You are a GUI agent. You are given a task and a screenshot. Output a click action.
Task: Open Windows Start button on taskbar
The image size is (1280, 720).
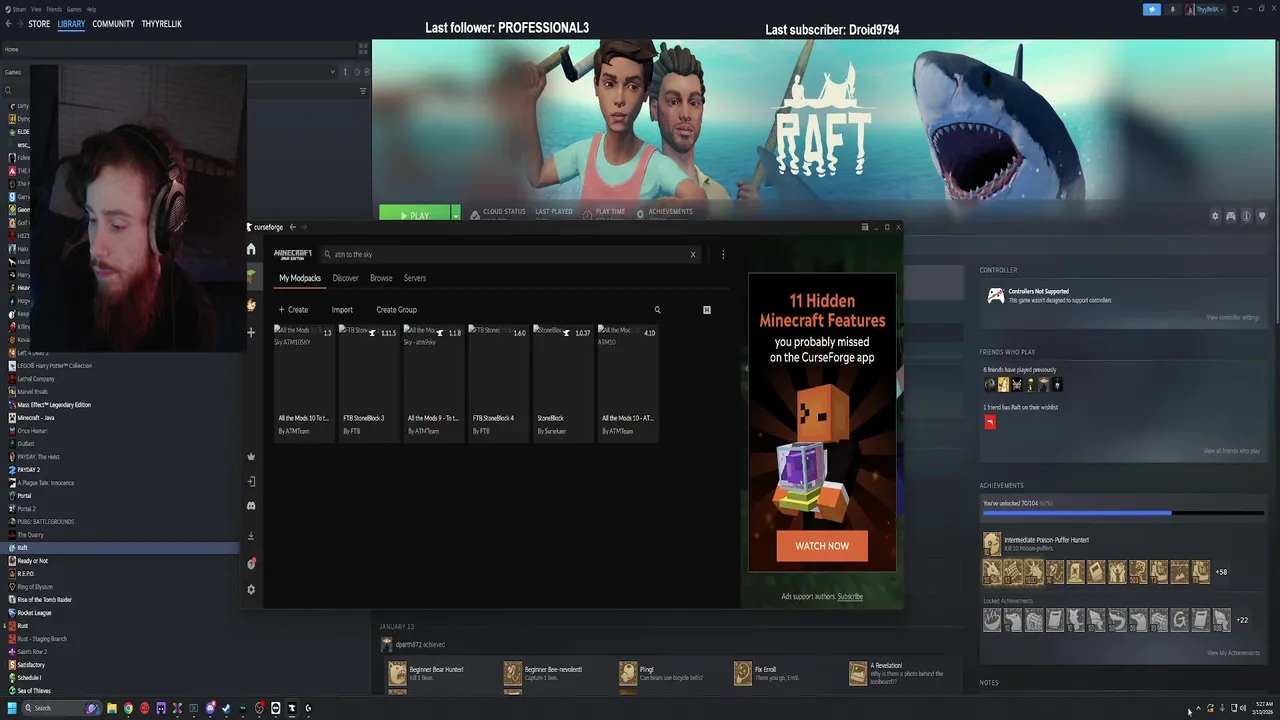pyautogui.click(x=12, y=708)
